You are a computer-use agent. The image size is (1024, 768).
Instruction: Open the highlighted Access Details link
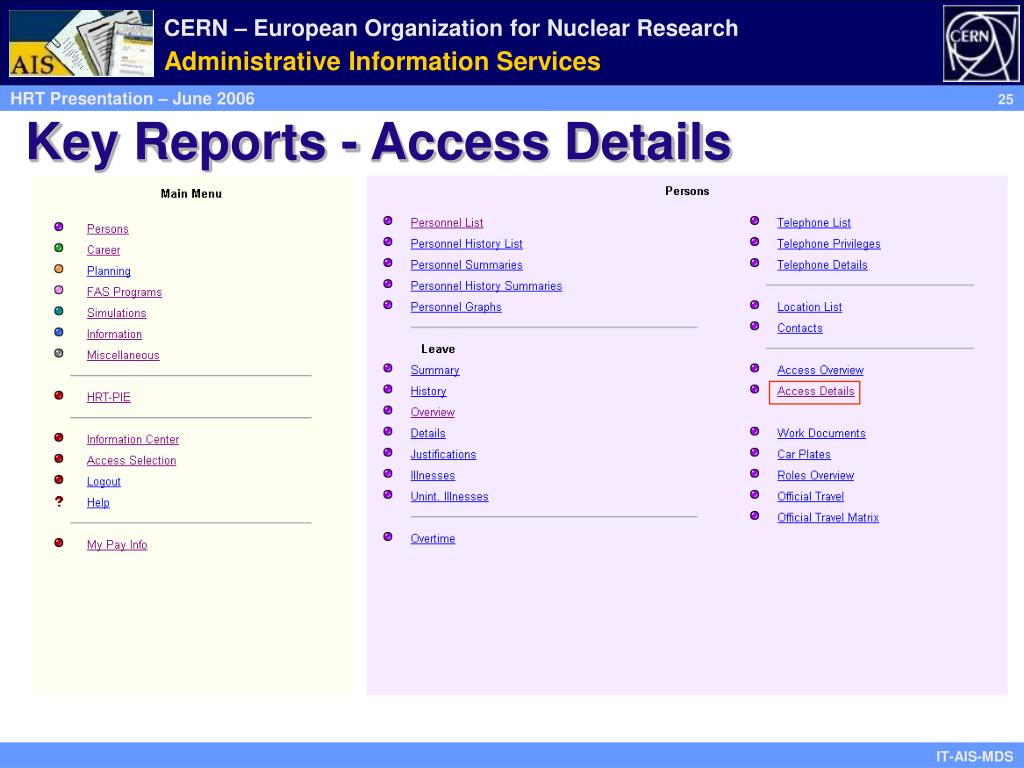pyautogui.click(x=816, y=391)
